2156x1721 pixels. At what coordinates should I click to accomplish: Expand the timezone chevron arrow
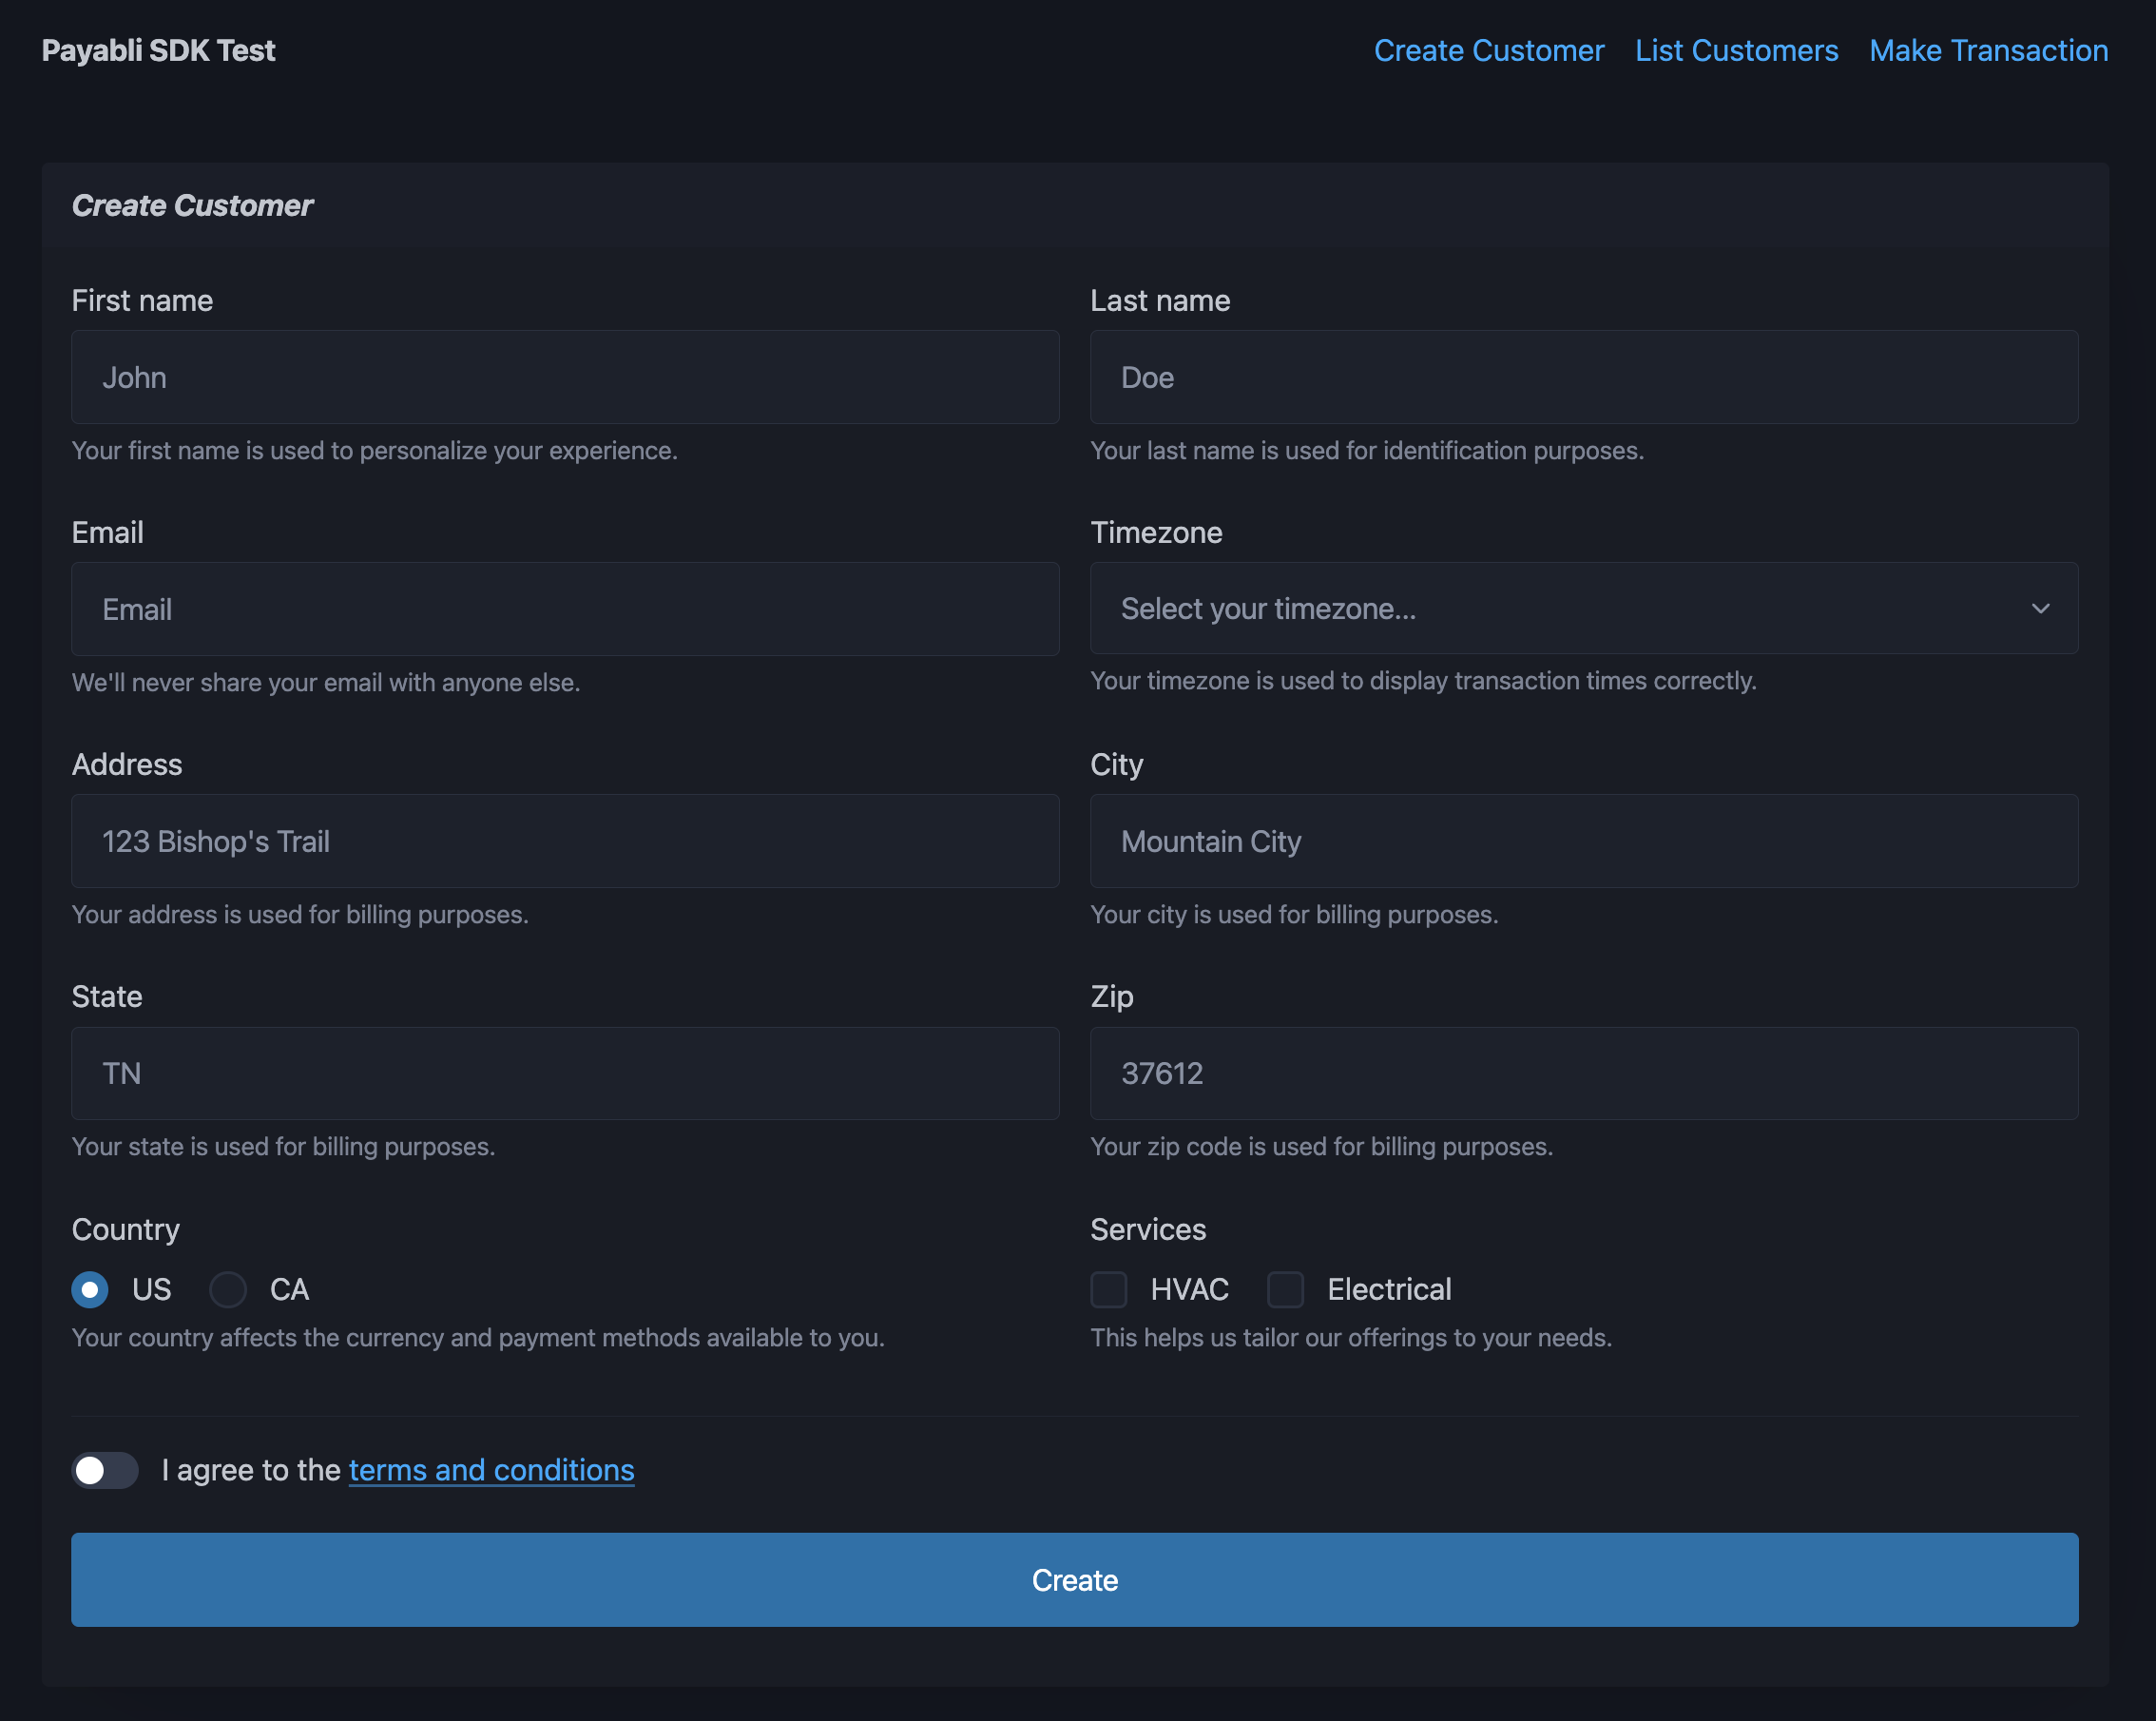2042,608
